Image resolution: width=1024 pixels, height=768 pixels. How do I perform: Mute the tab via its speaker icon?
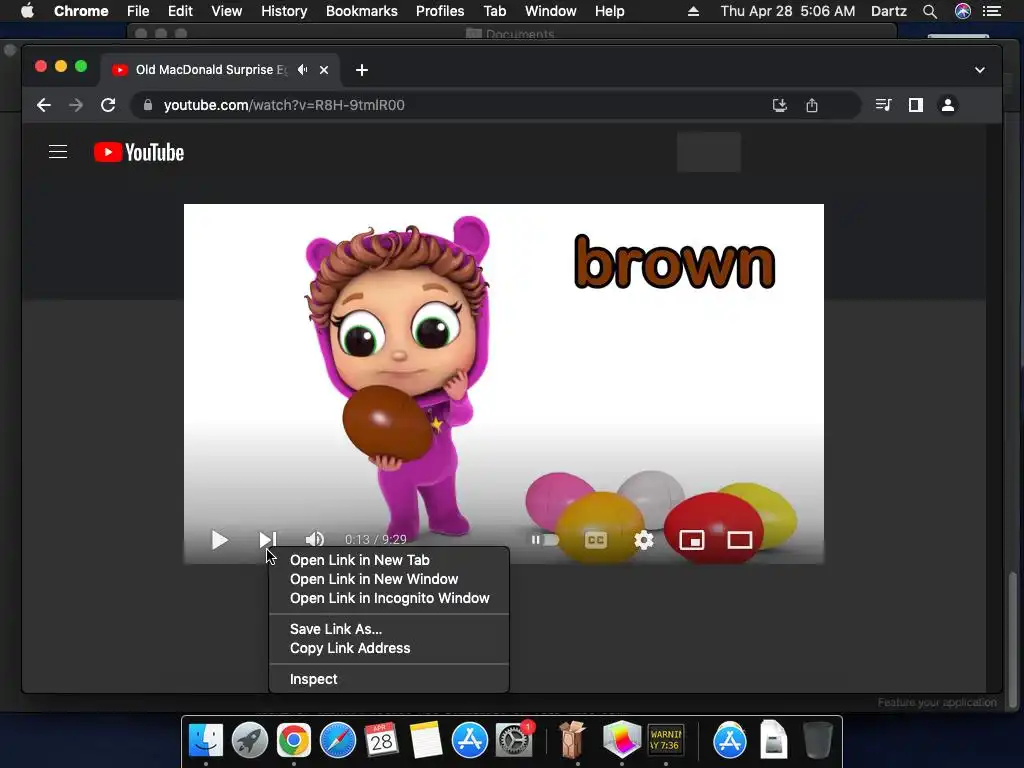coord(302,69)
